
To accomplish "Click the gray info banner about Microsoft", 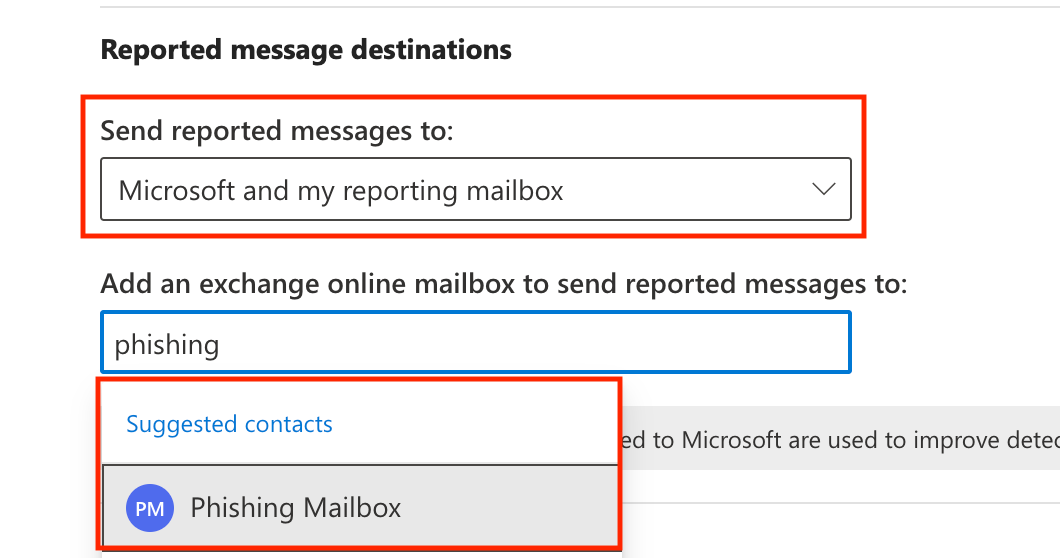I will tap(840, 439).
